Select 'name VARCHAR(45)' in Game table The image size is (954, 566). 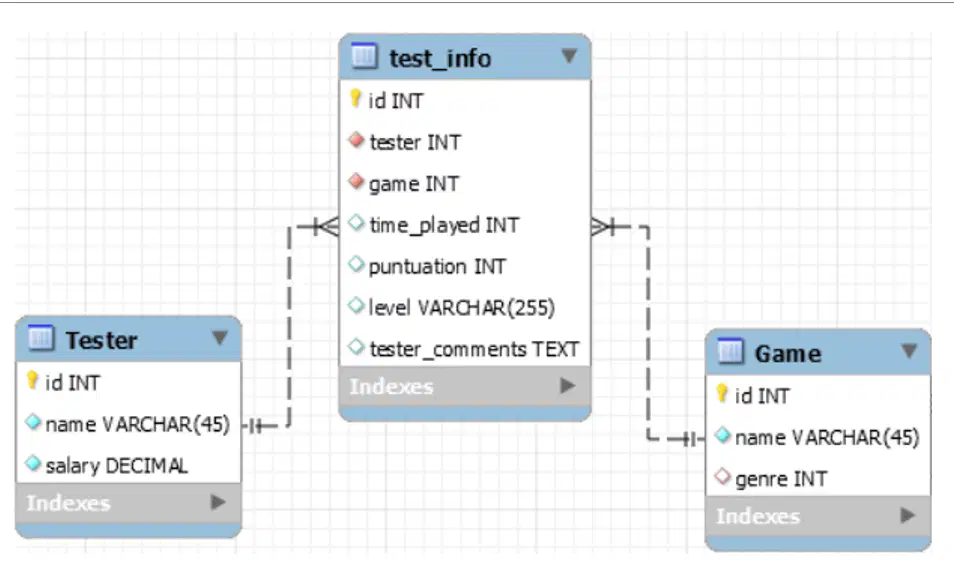(x=827, y=438)
